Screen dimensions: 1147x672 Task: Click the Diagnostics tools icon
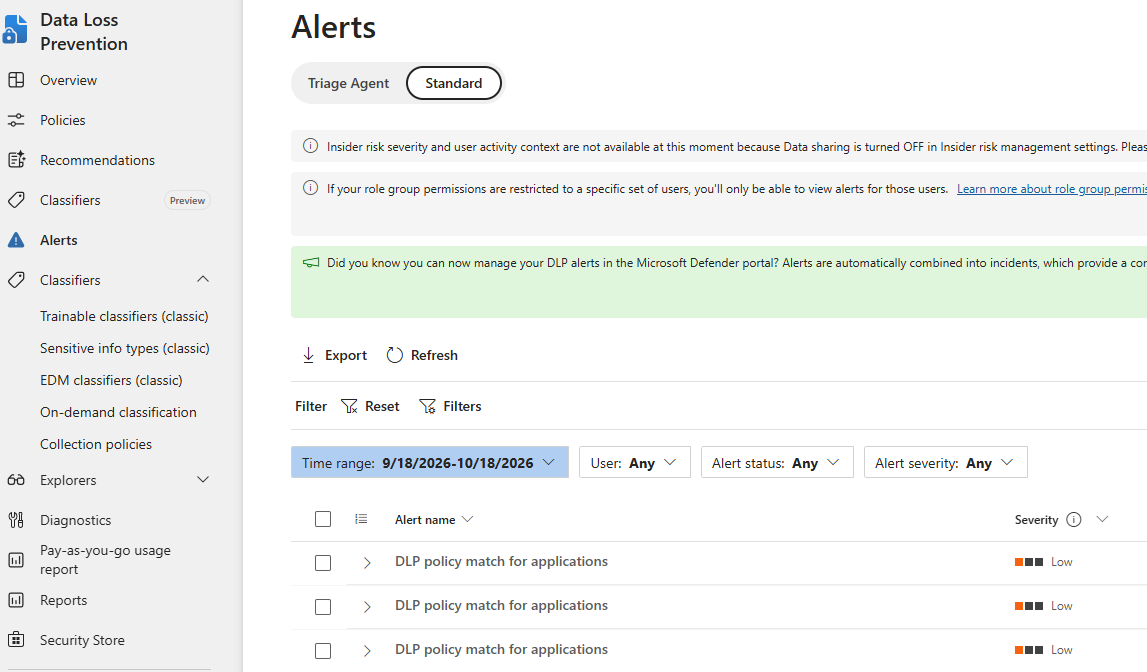[16, 520]
